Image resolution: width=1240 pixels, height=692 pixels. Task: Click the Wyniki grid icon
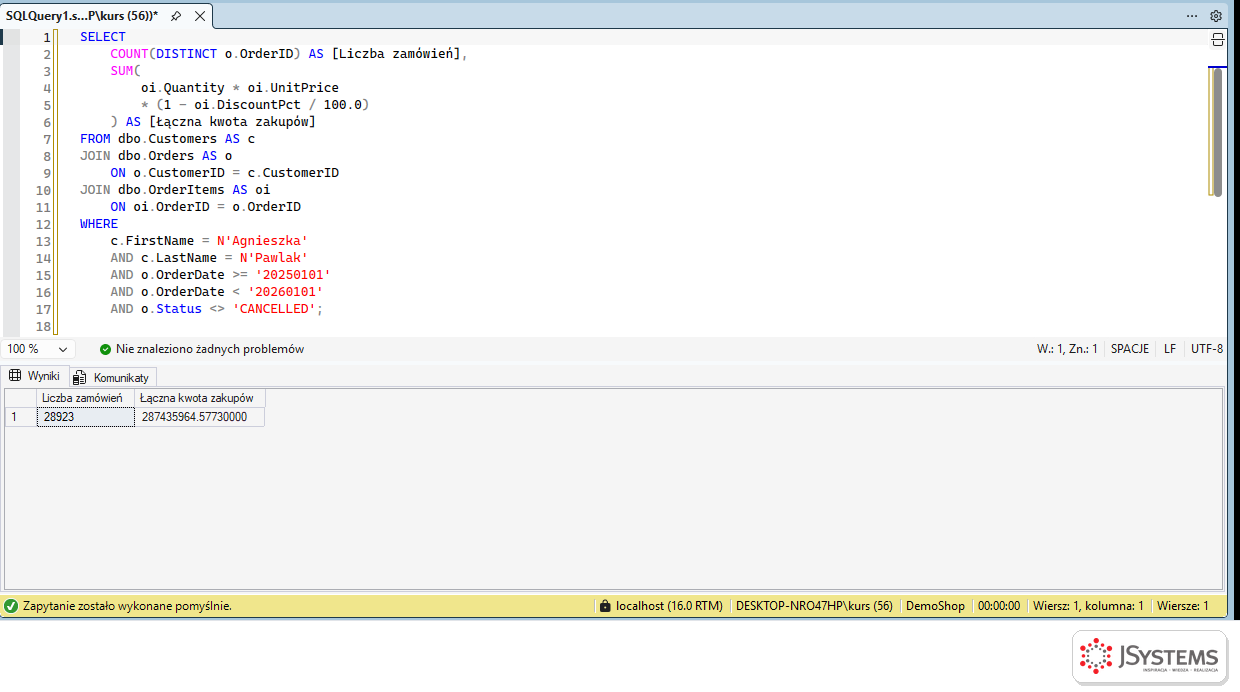coord(15,376)
